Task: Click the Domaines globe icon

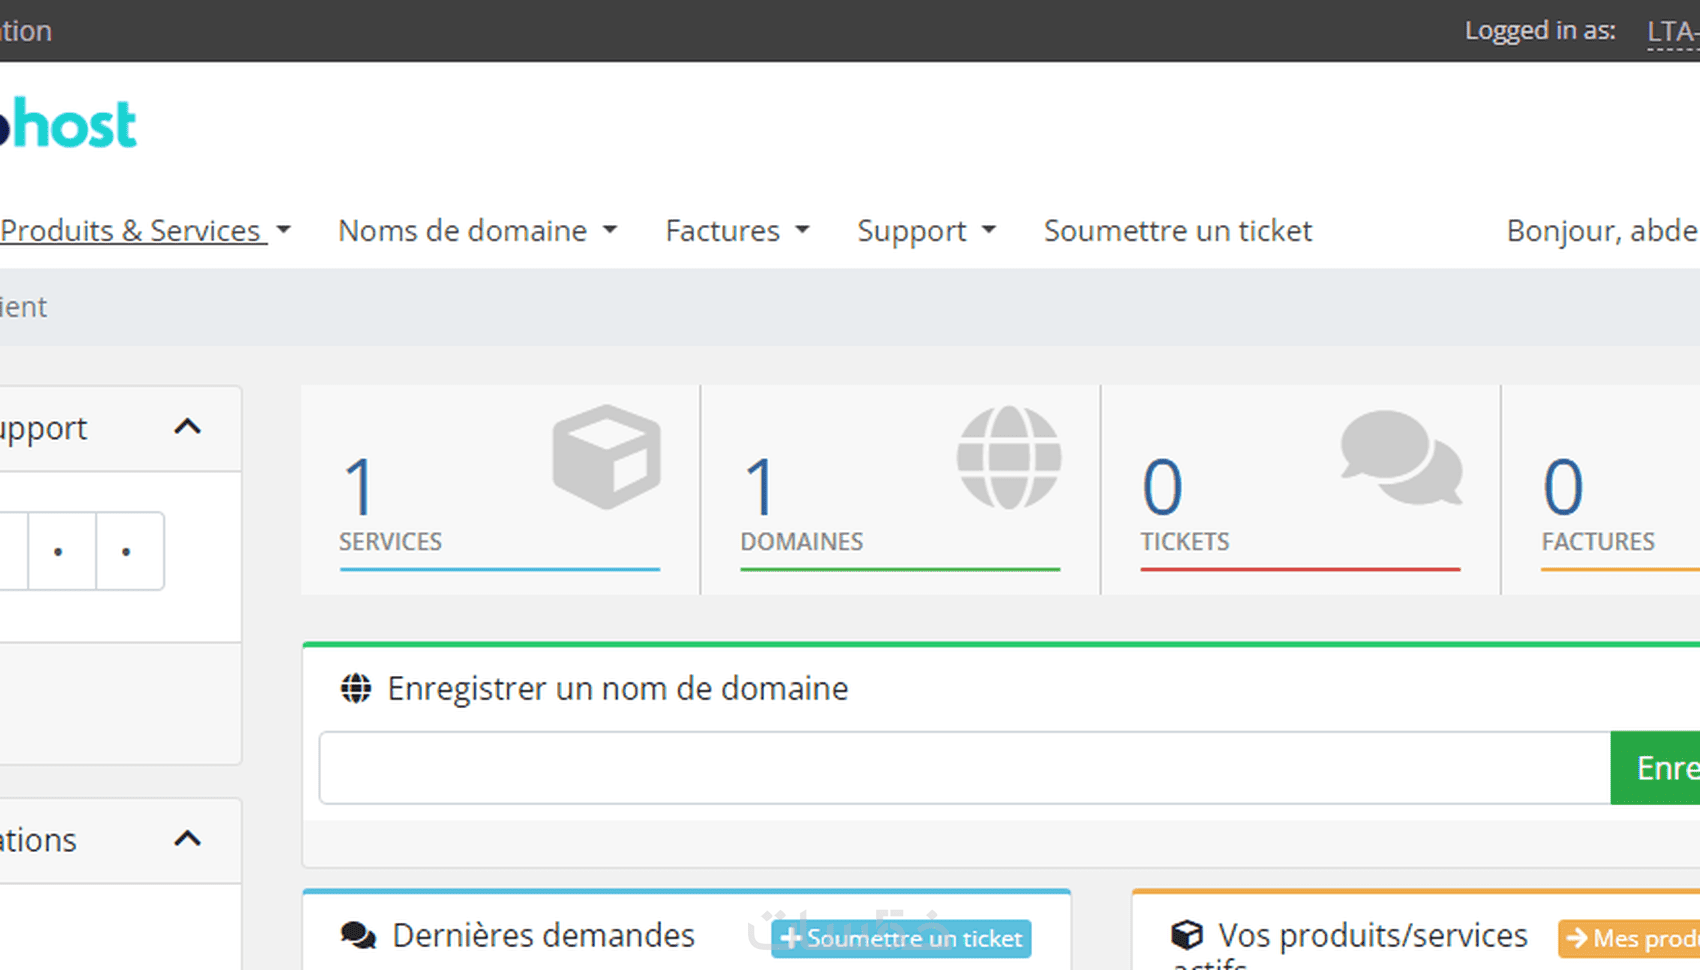Action: 1009,457
